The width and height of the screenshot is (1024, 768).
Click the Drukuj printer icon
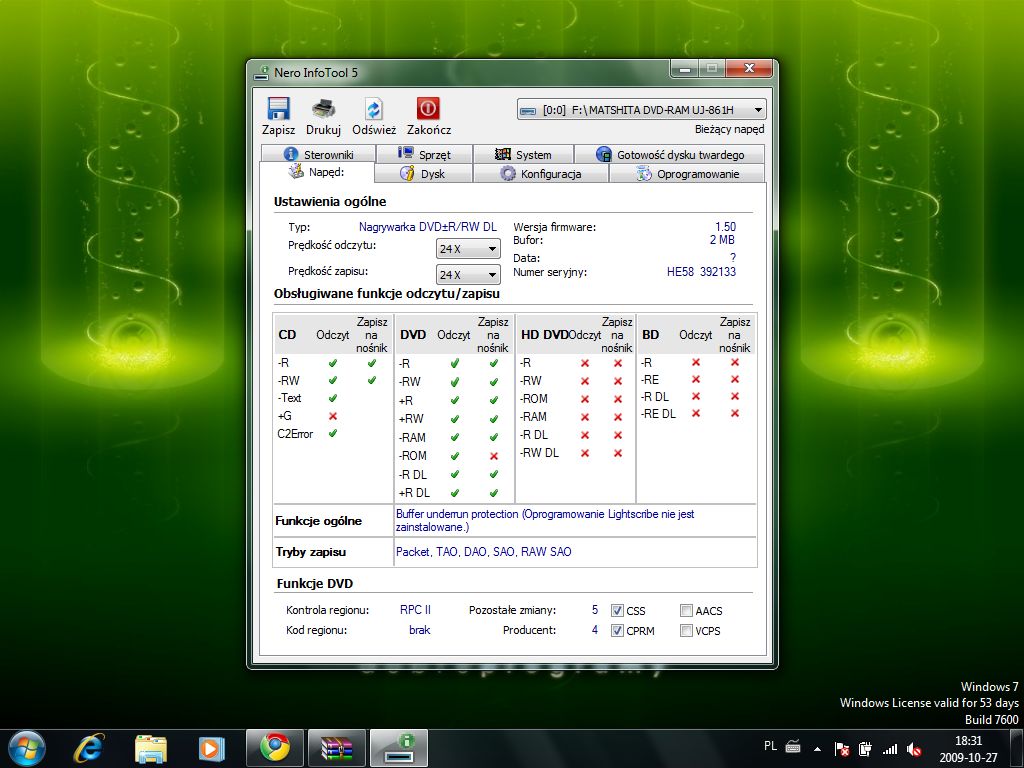[x=323, y=108]
